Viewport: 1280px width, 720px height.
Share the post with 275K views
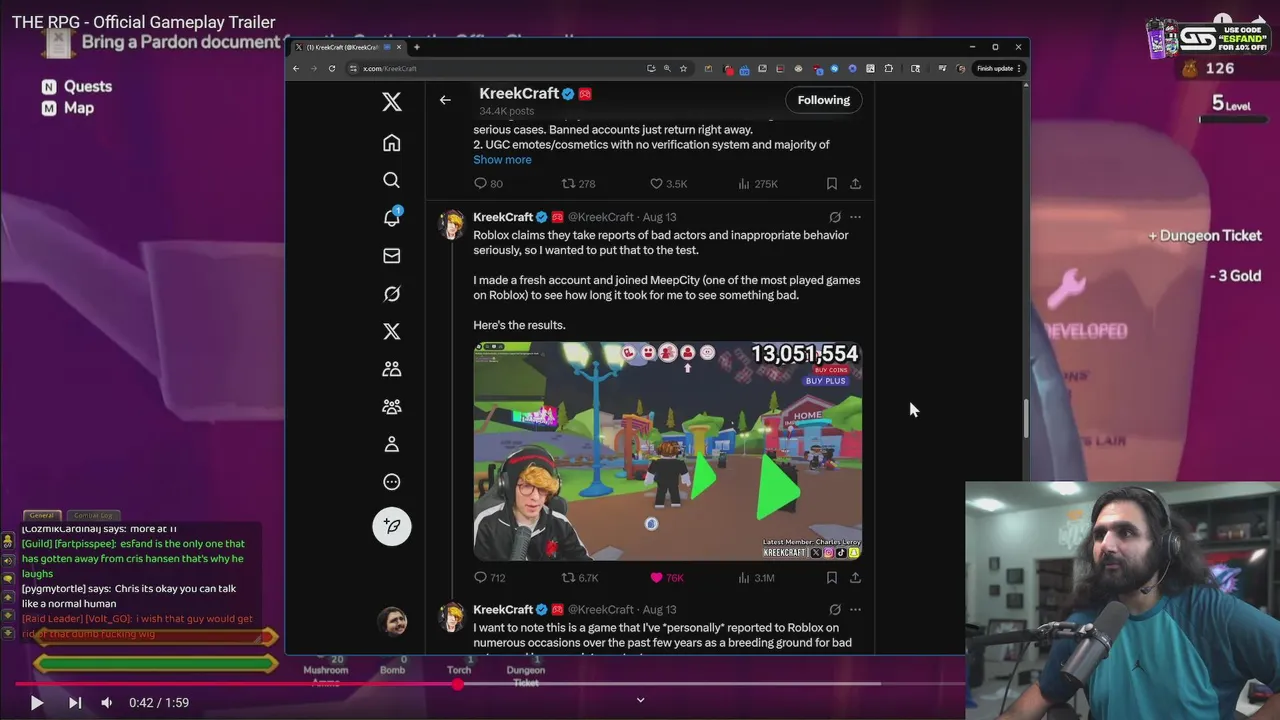coord(855,184)
